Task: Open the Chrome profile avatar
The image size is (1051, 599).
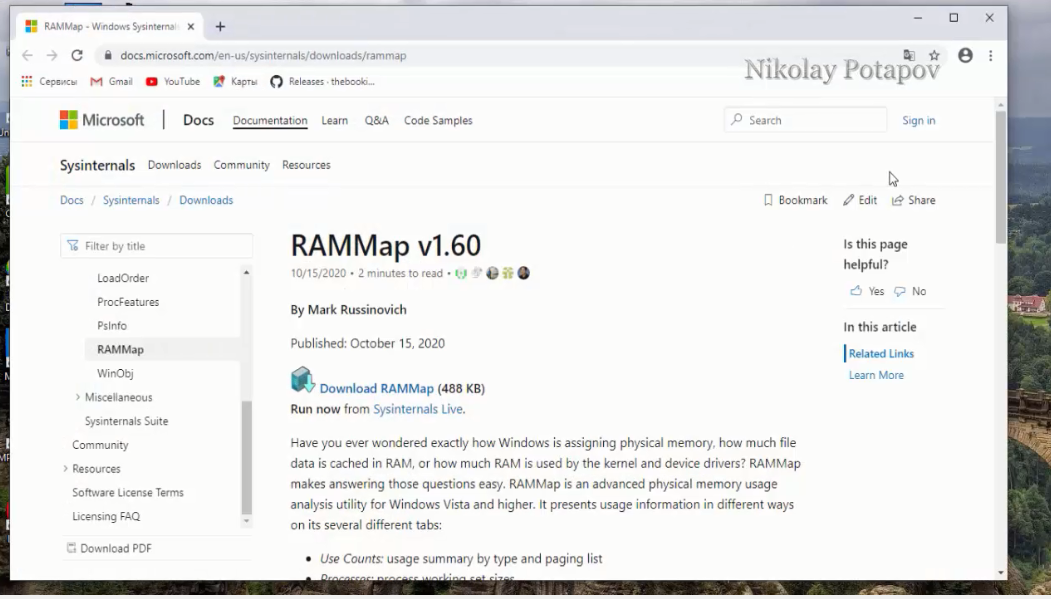Action: [x=965, y=56]
